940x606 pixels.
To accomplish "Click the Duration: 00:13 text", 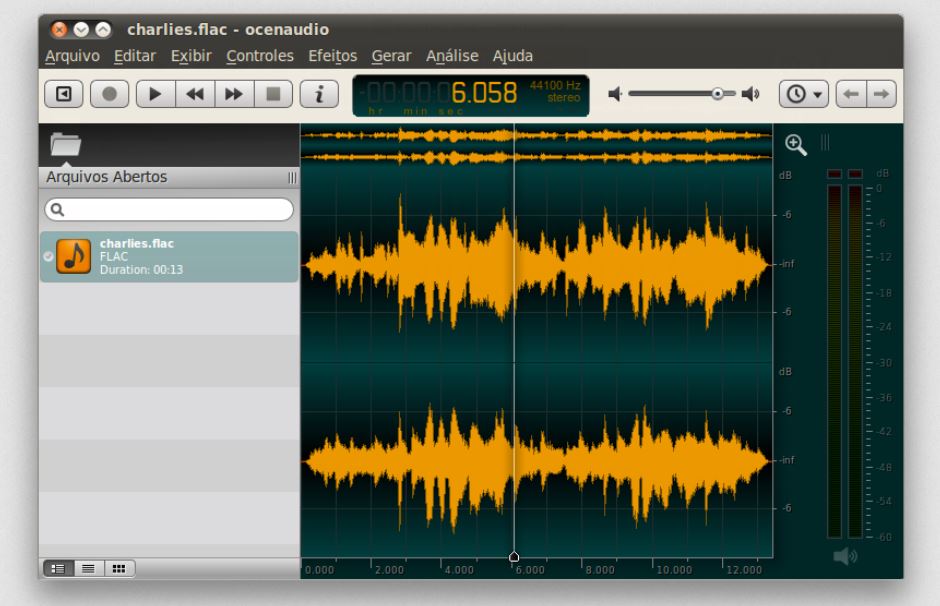I will pyautogui.click(x=141, y=270).
